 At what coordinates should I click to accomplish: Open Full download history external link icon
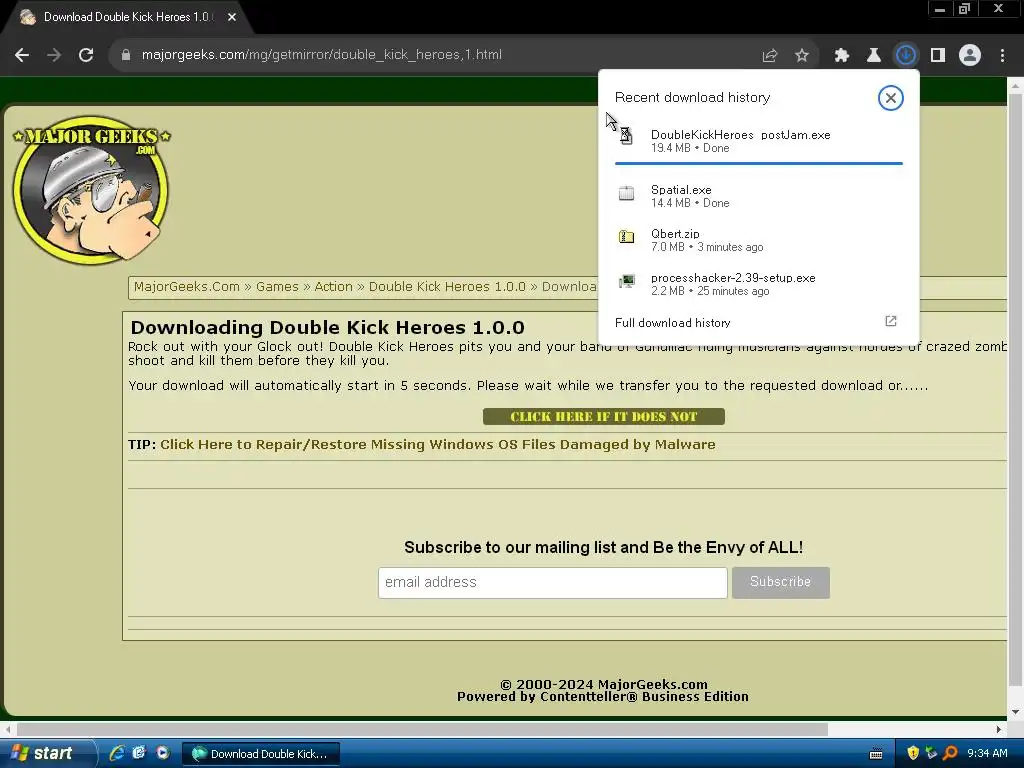point(891,321)
